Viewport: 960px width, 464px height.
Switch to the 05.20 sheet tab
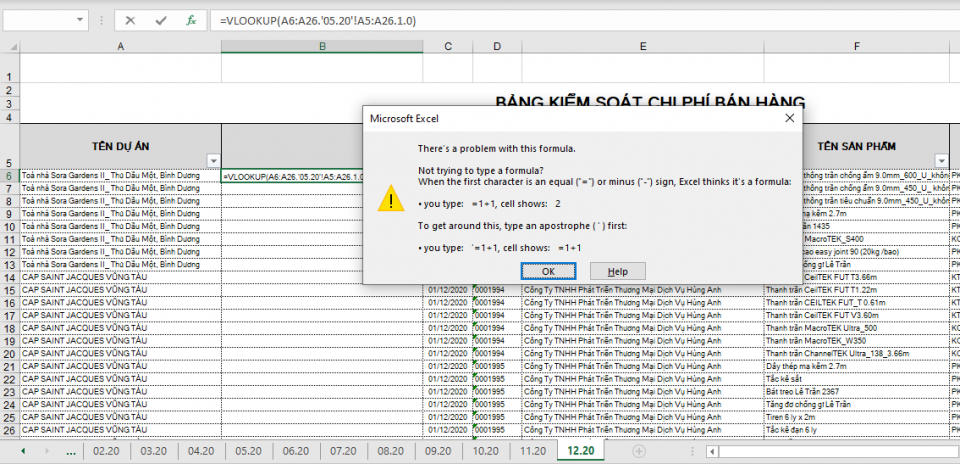point(248,451)
